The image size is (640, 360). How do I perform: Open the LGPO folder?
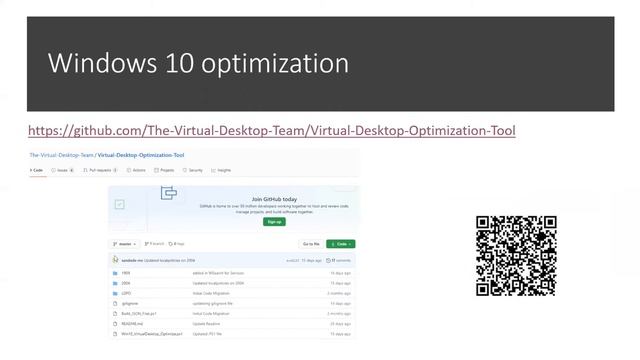126,293
